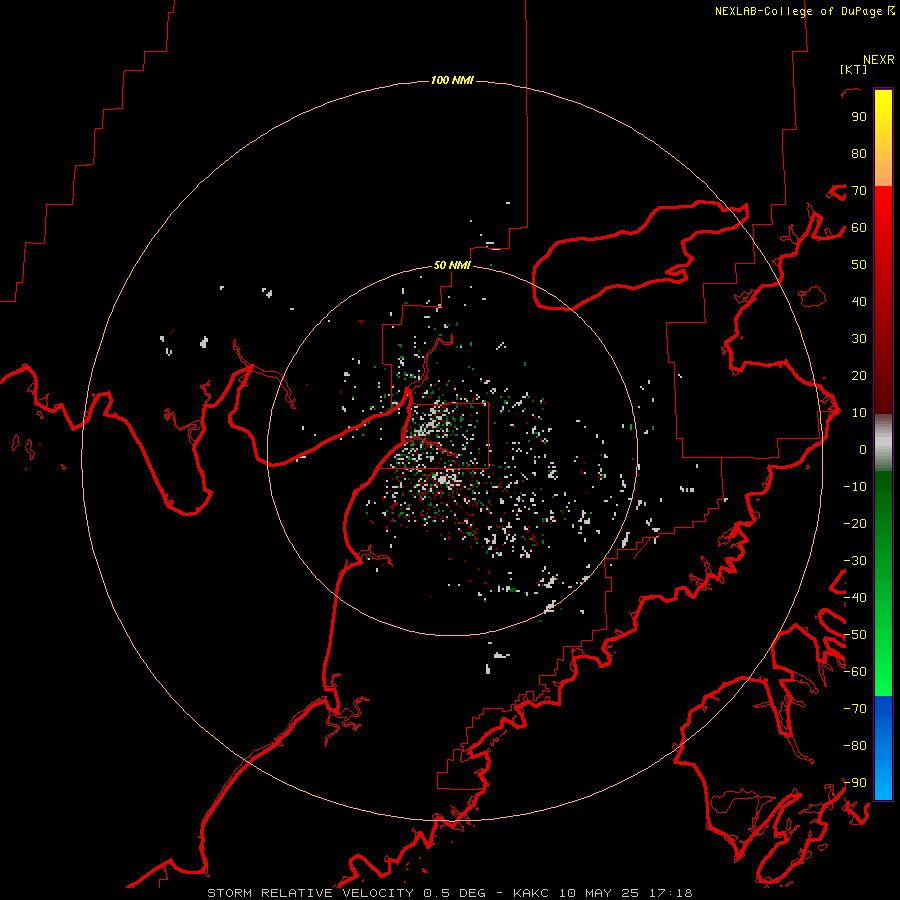Viewport: 900px width, 900px height.
Task: Click the -90 value on the velocity scale
Action: click(855, 783)
